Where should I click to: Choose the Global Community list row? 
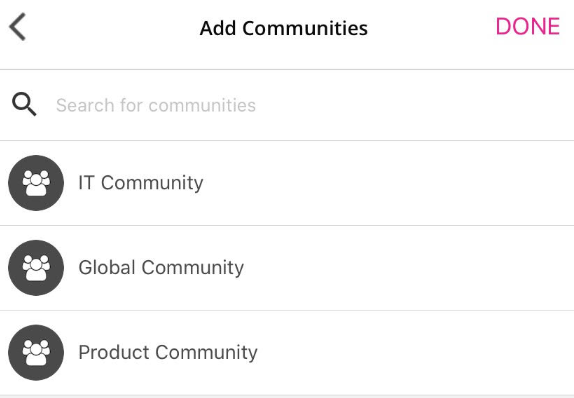point(287,268)
